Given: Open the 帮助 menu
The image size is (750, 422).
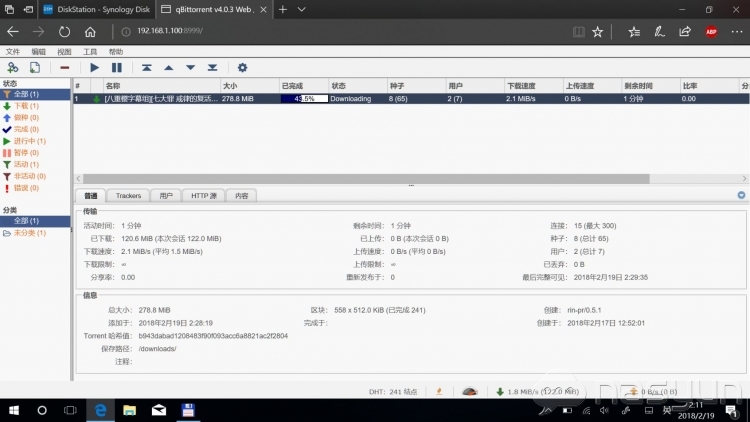Looking at the screenshot, I should tap(116, 52).
